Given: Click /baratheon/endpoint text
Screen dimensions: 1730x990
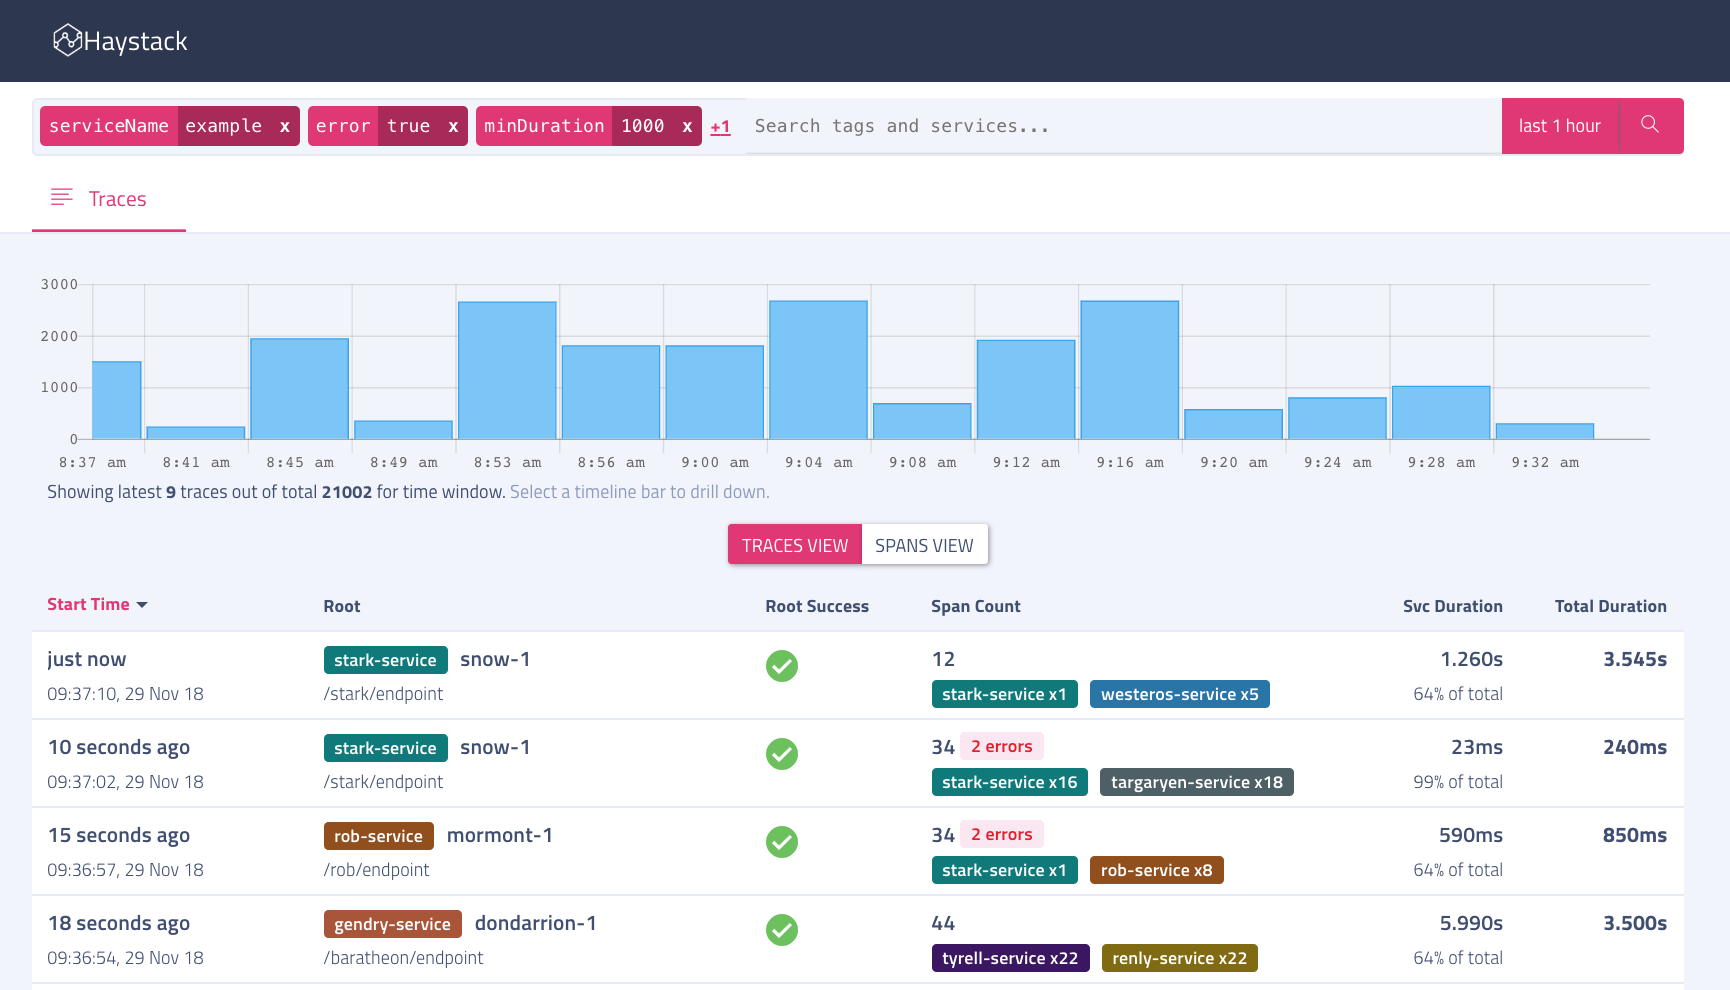Looking at the screenshot, I should tap(403, 958).
